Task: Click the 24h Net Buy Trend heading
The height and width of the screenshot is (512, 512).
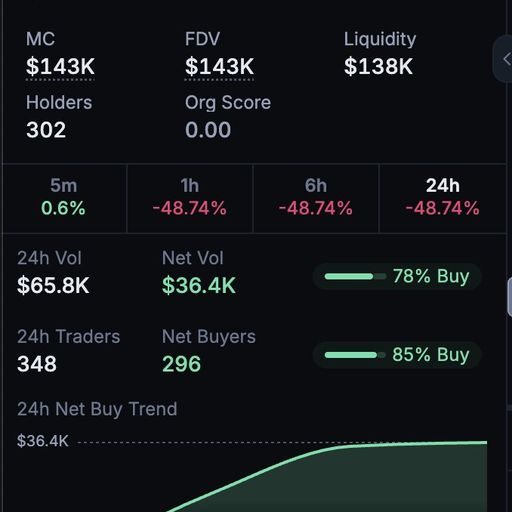Action: (x=97, y=409)
